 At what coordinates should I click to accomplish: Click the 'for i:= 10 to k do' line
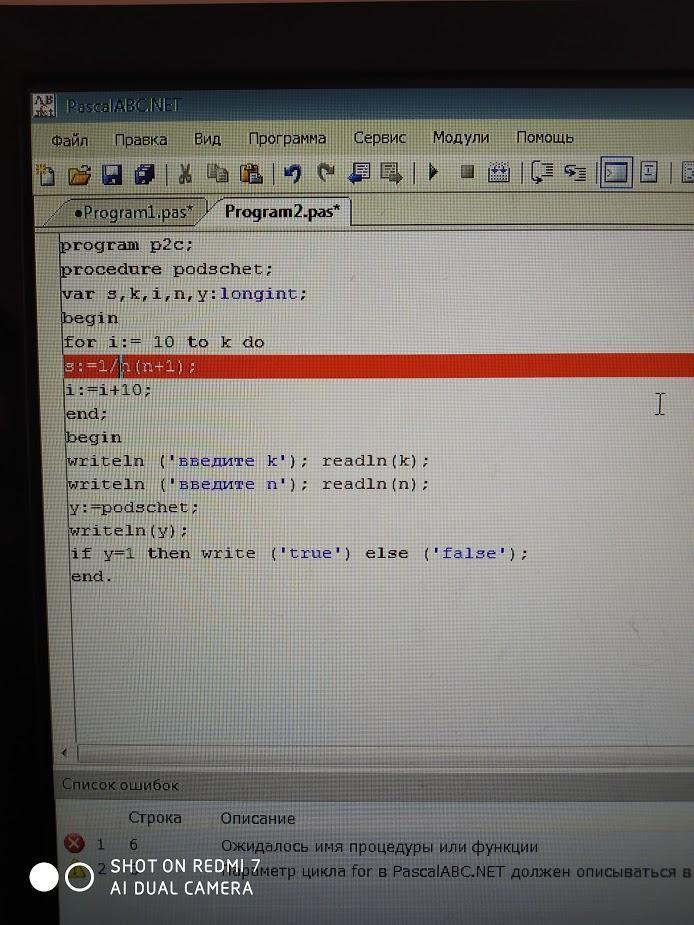[163, 342]
